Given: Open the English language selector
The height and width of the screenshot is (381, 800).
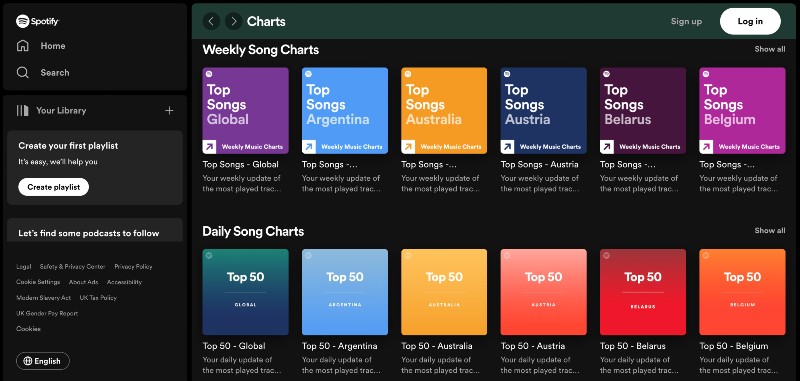Looking at the screenshot, I should 43,361.
